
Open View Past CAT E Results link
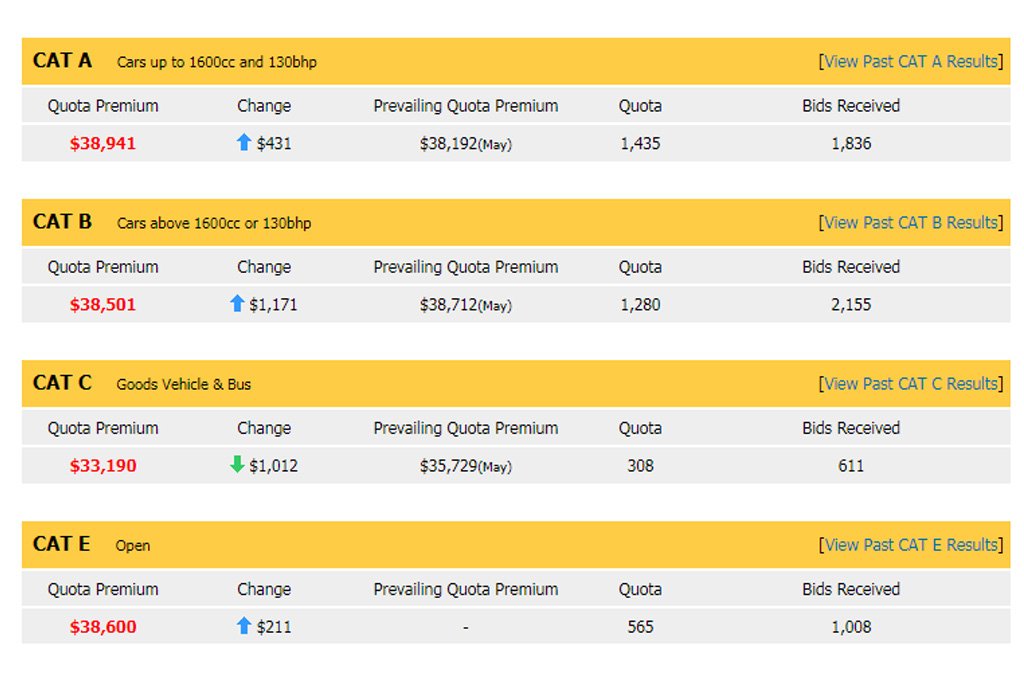click(911, 545)
